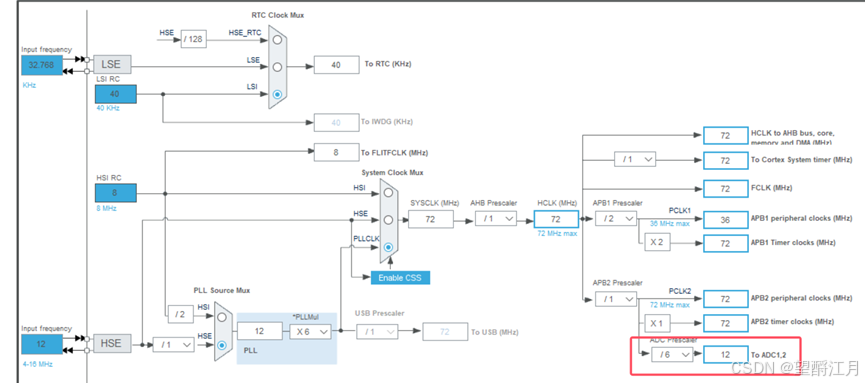Click the APB1 peripheral clocks 36 box
Screen dimensions: 865x383
pos(725,219)
